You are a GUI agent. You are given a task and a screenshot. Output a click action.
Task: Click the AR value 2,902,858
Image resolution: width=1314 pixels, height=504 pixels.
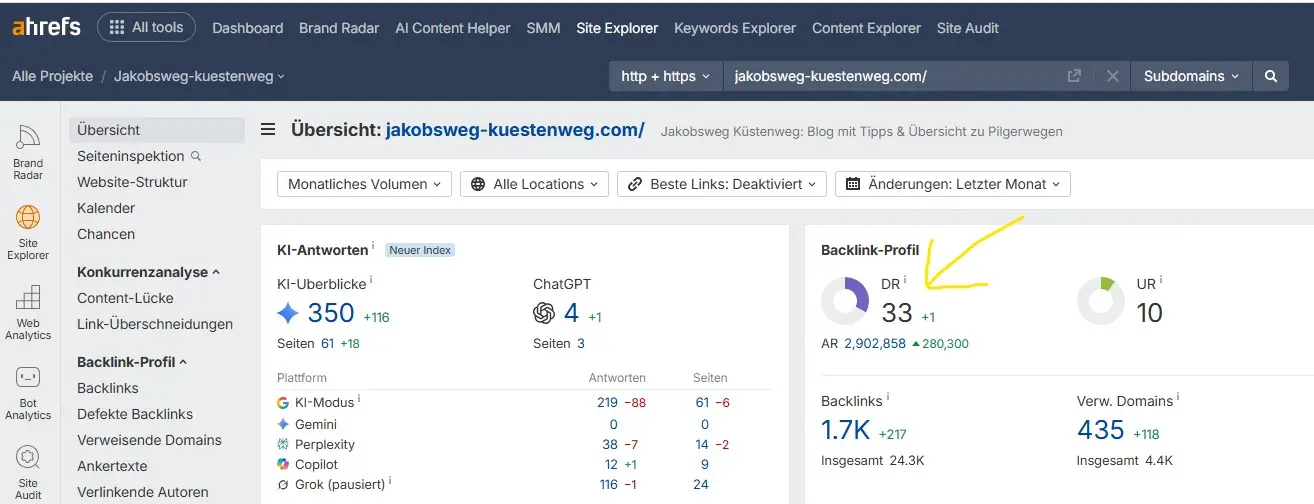875,343
